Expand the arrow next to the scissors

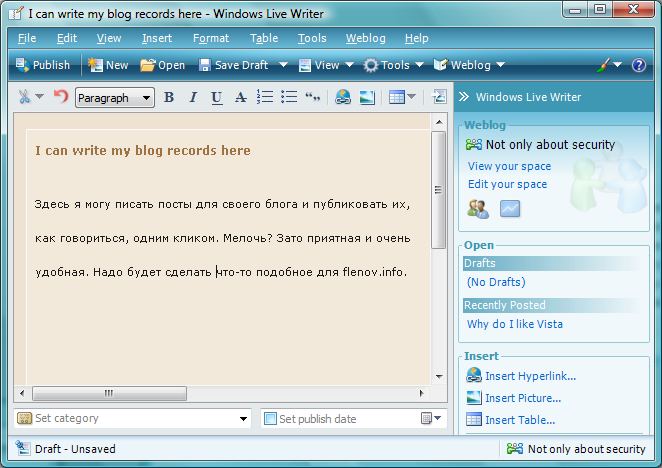pyautogui.click(x=39, y=97)
